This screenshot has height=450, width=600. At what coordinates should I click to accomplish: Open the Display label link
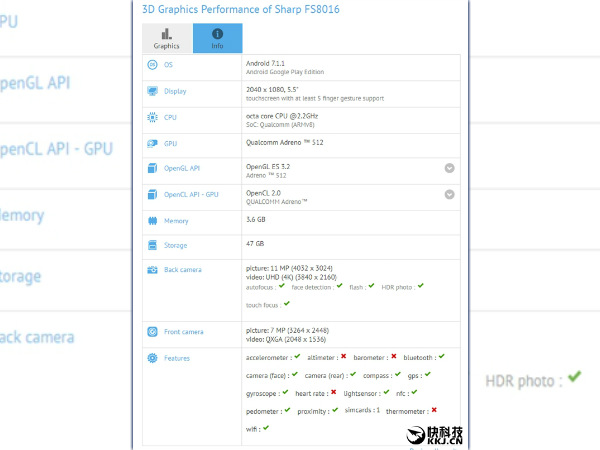[175, 91]
